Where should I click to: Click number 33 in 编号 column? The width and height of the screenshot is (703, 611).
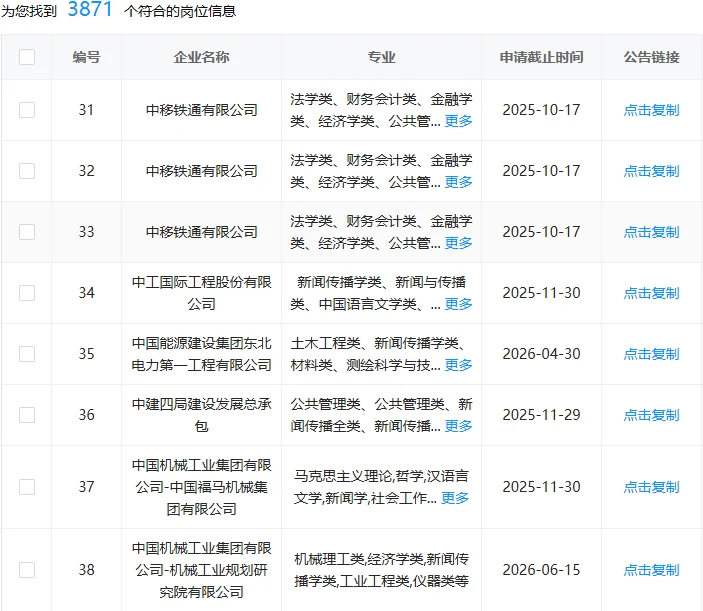[87, 232]
